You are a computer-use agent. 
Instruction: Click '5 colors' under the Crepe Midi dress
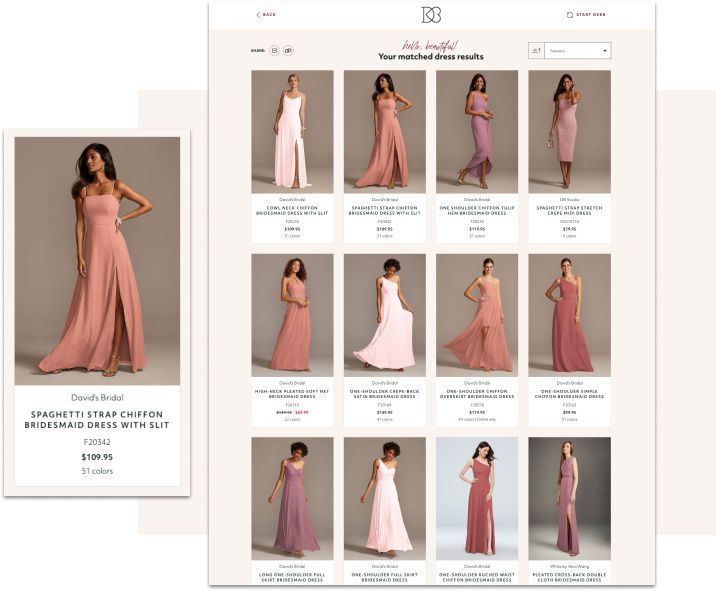coord(569,236)
